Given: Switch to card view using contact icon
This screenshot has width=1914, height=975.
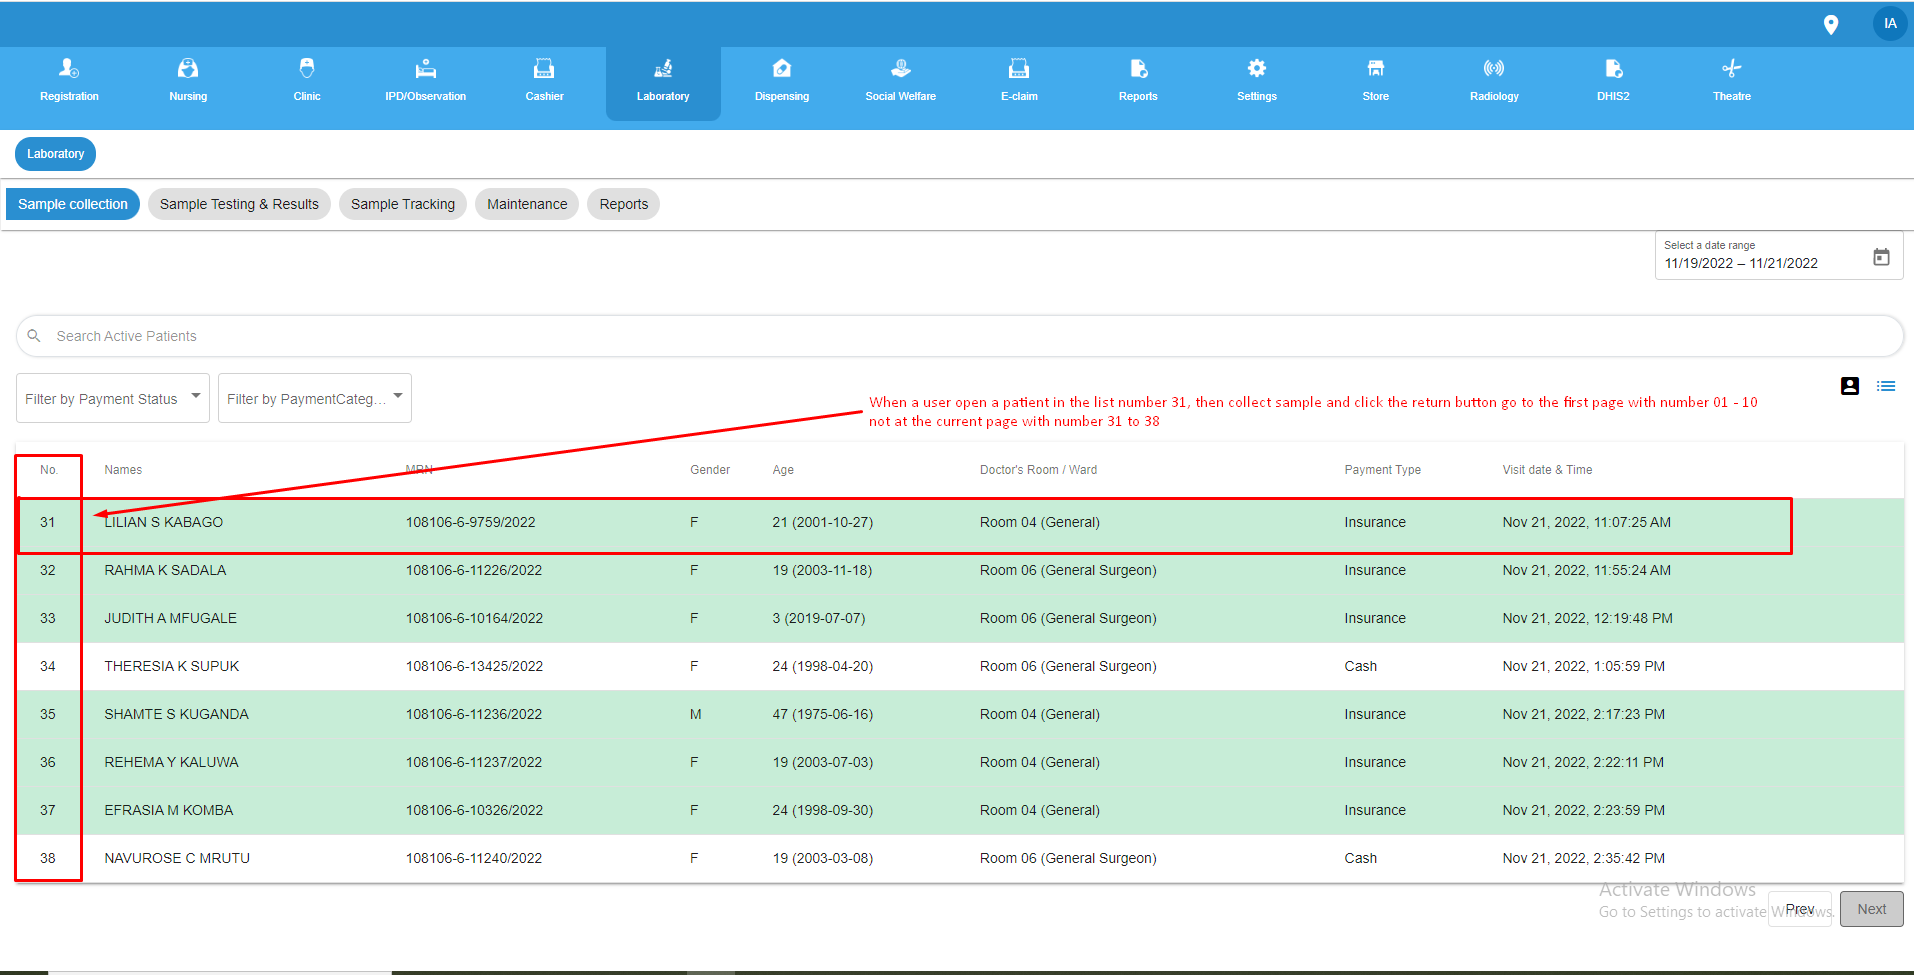Looking at the screenshot, I should tap(1849, 386).
